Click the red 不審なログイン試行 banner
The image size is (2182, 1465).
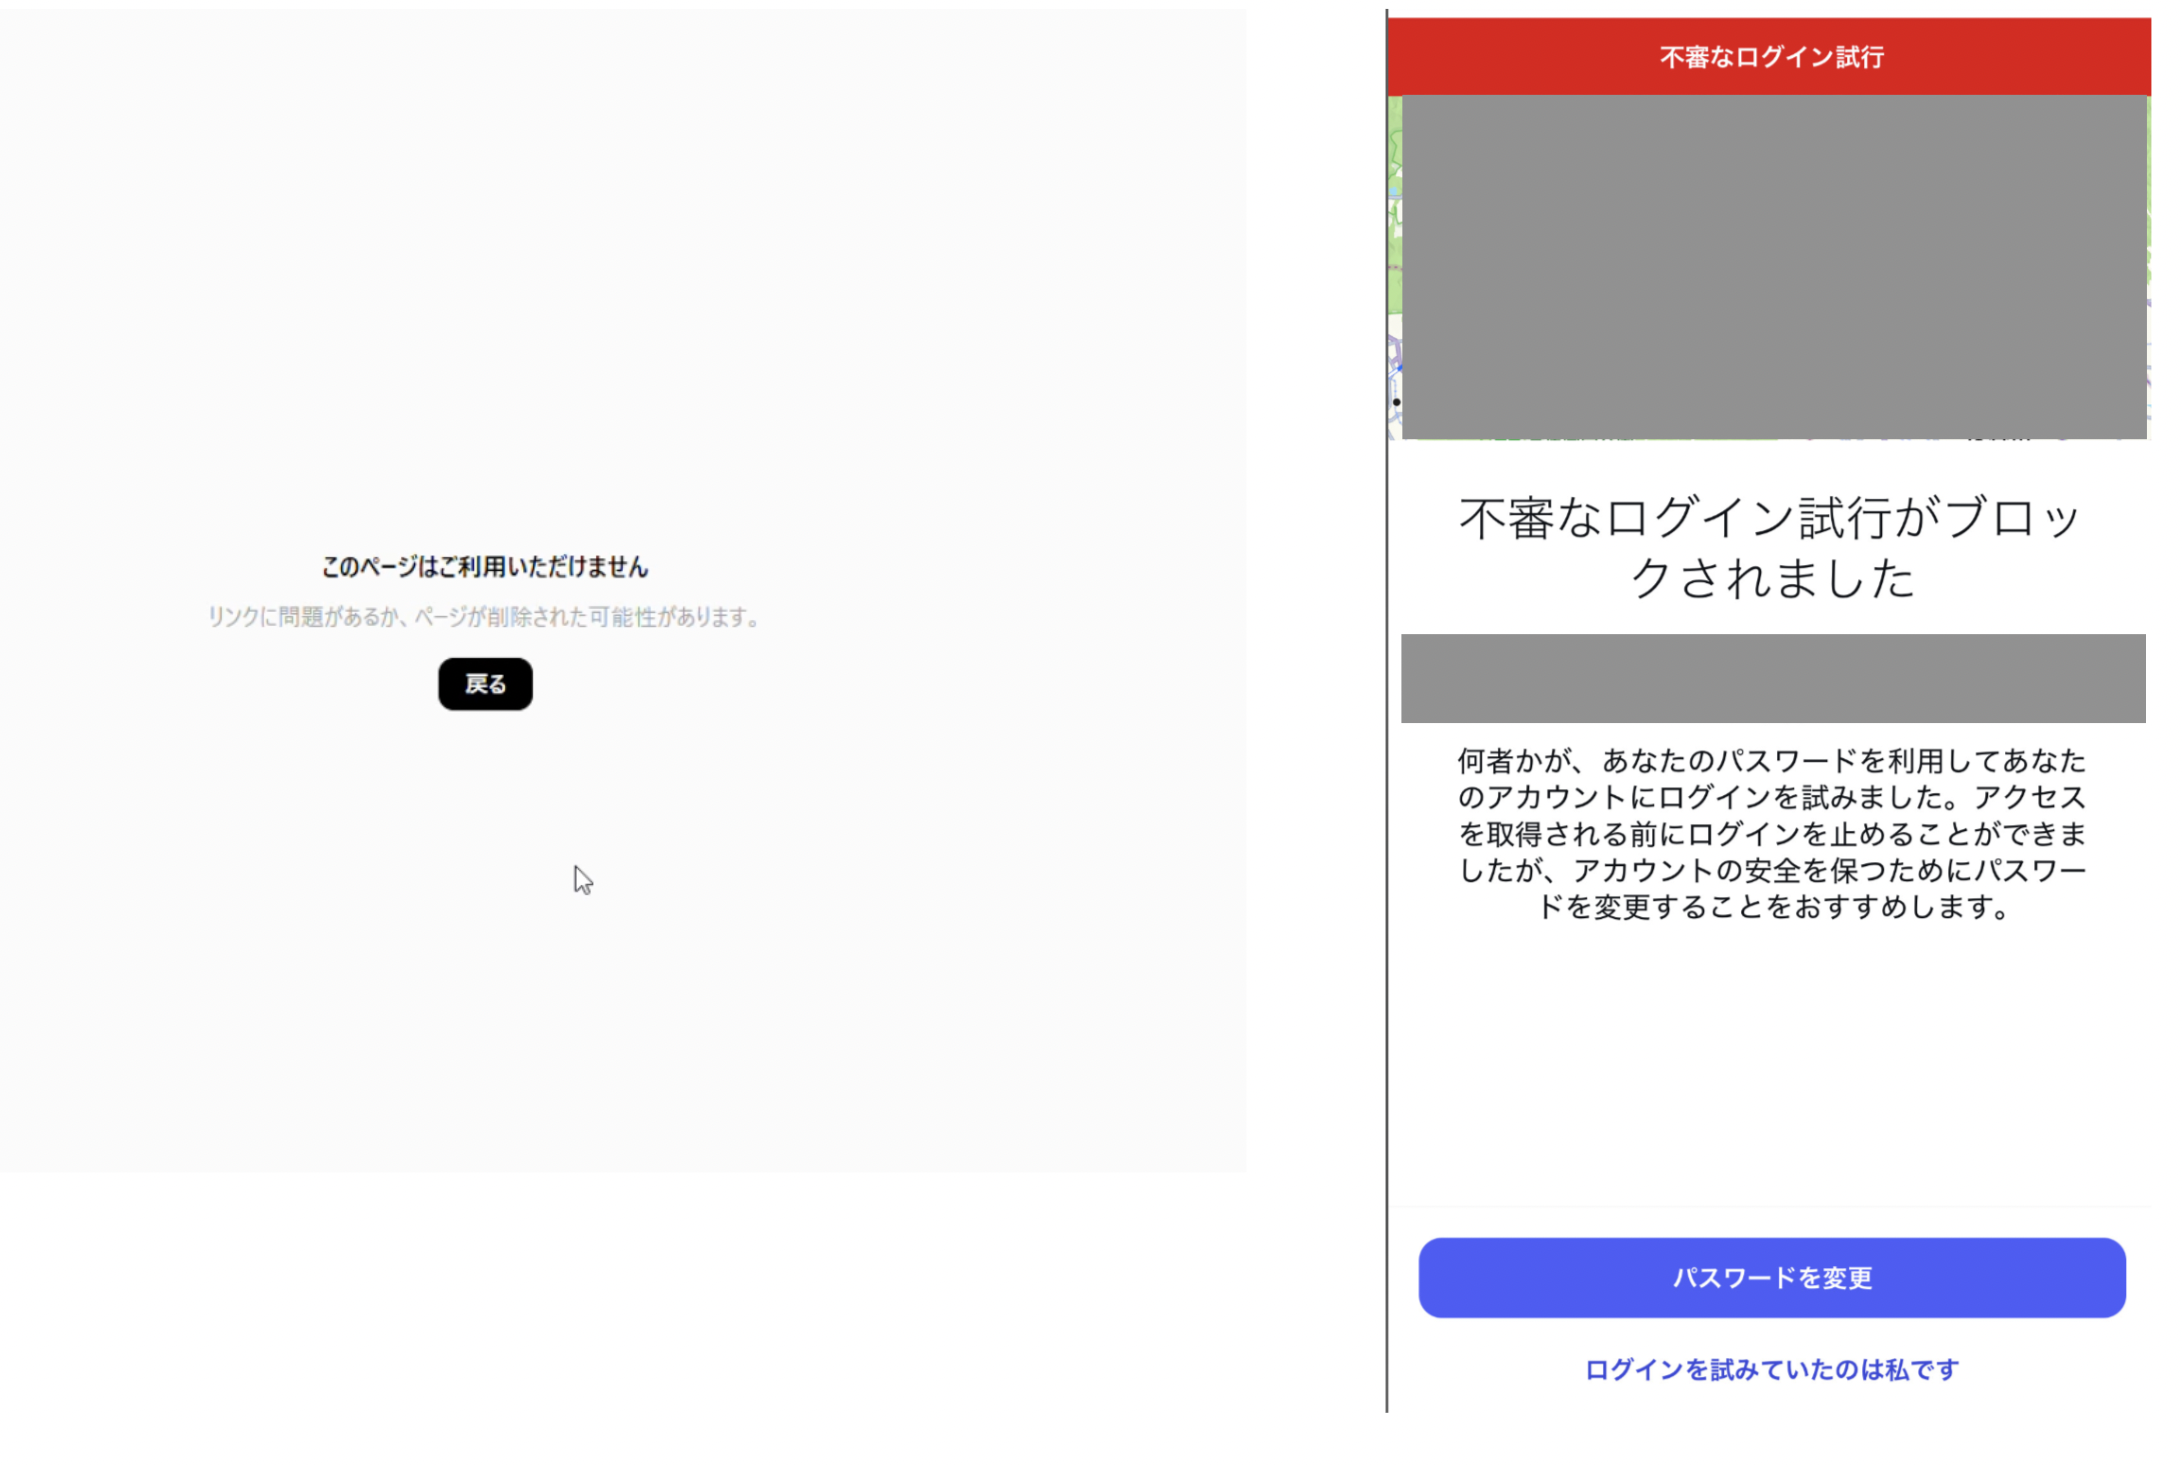(1771, 56)
